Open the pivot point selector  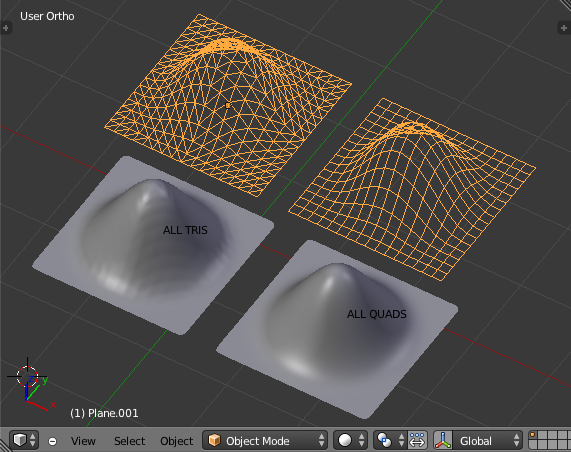click(x=390, y=440)
